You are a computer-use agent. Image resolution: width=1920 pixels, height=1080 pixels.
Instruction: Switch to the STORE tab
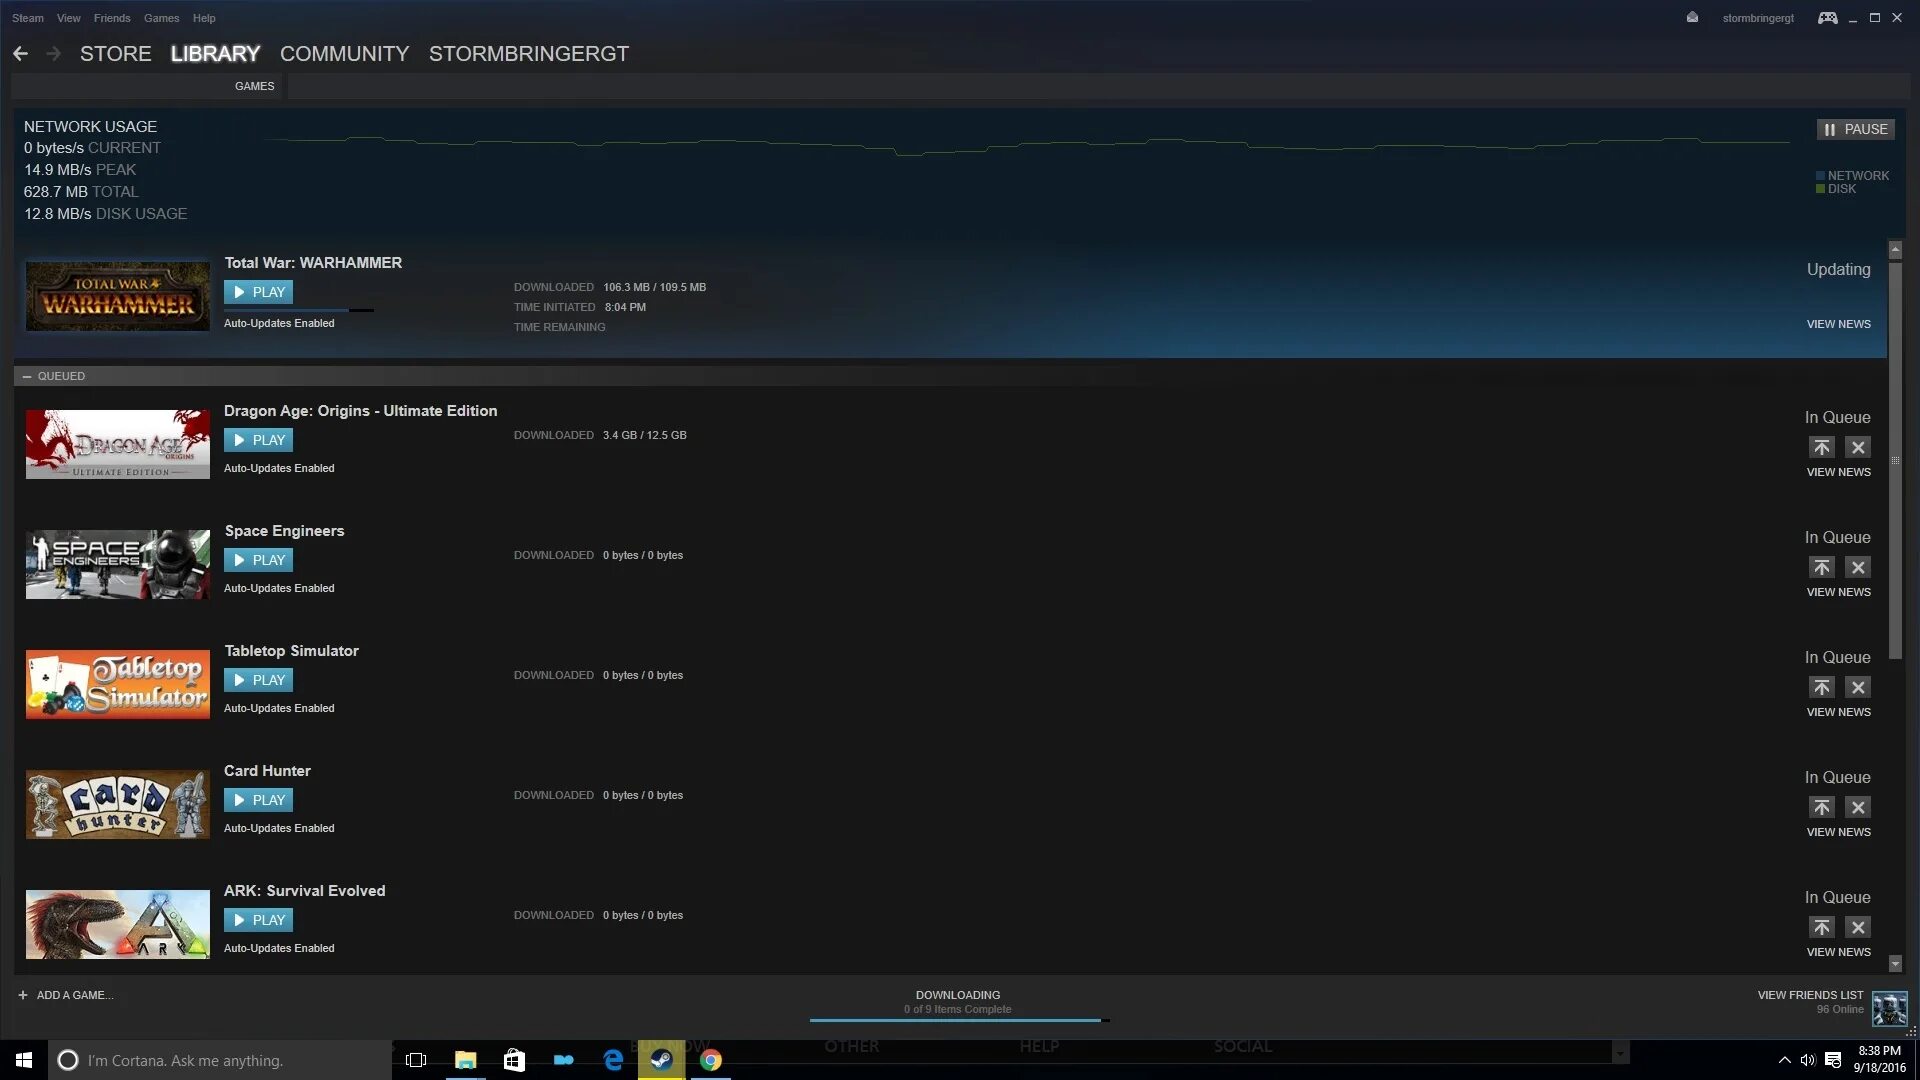pos(116,54)
